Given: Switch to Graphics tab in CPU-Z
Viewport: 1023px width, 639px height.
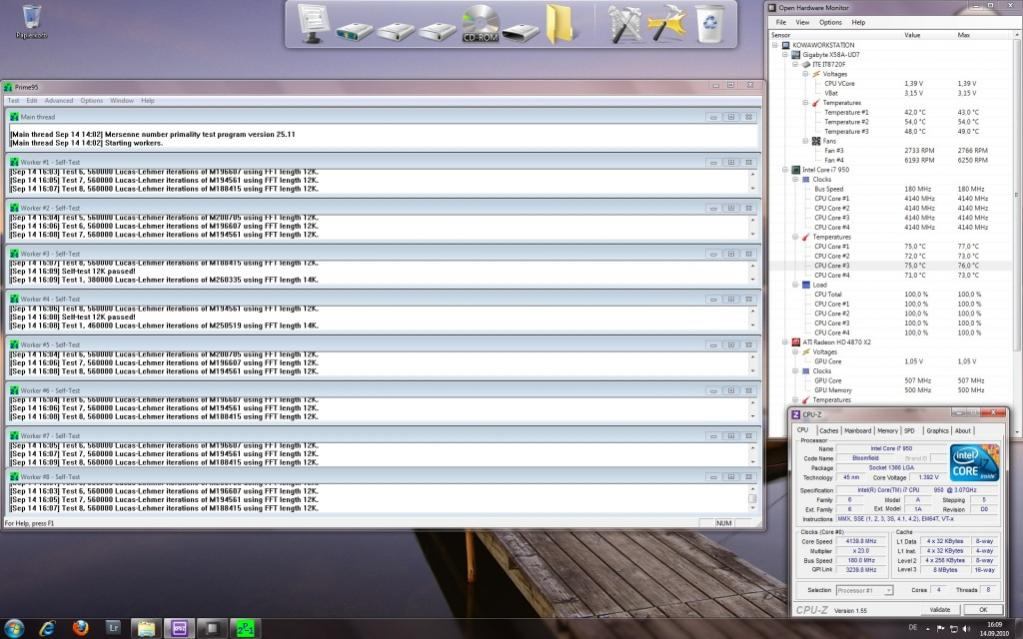Looking at the screenshot, I should coord(937,431).
